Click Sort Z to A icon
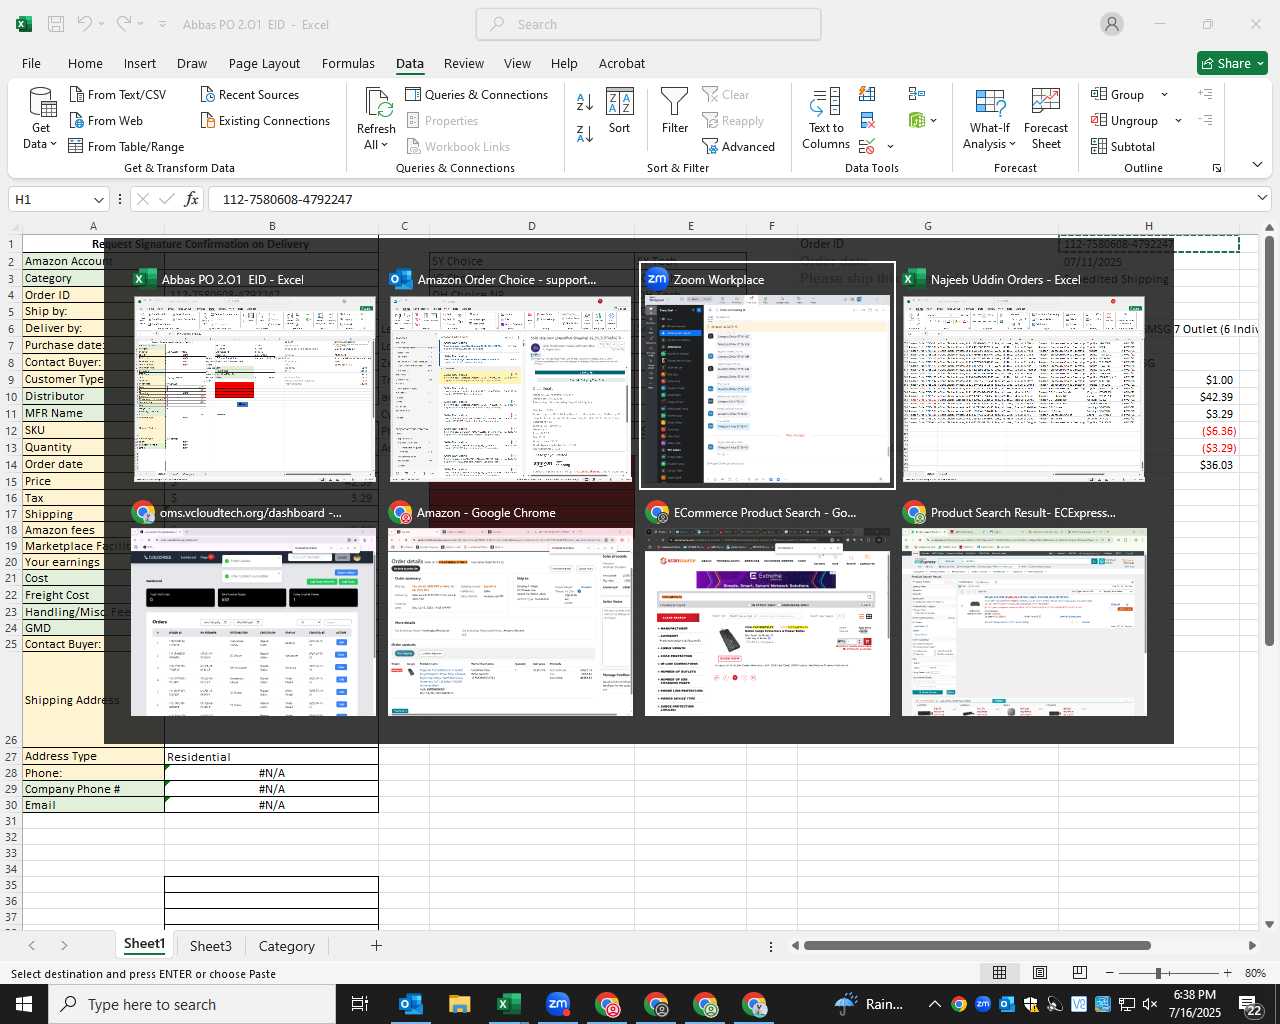The image size is (1280, 1024). pyautogui.click(x=585, y=134)
